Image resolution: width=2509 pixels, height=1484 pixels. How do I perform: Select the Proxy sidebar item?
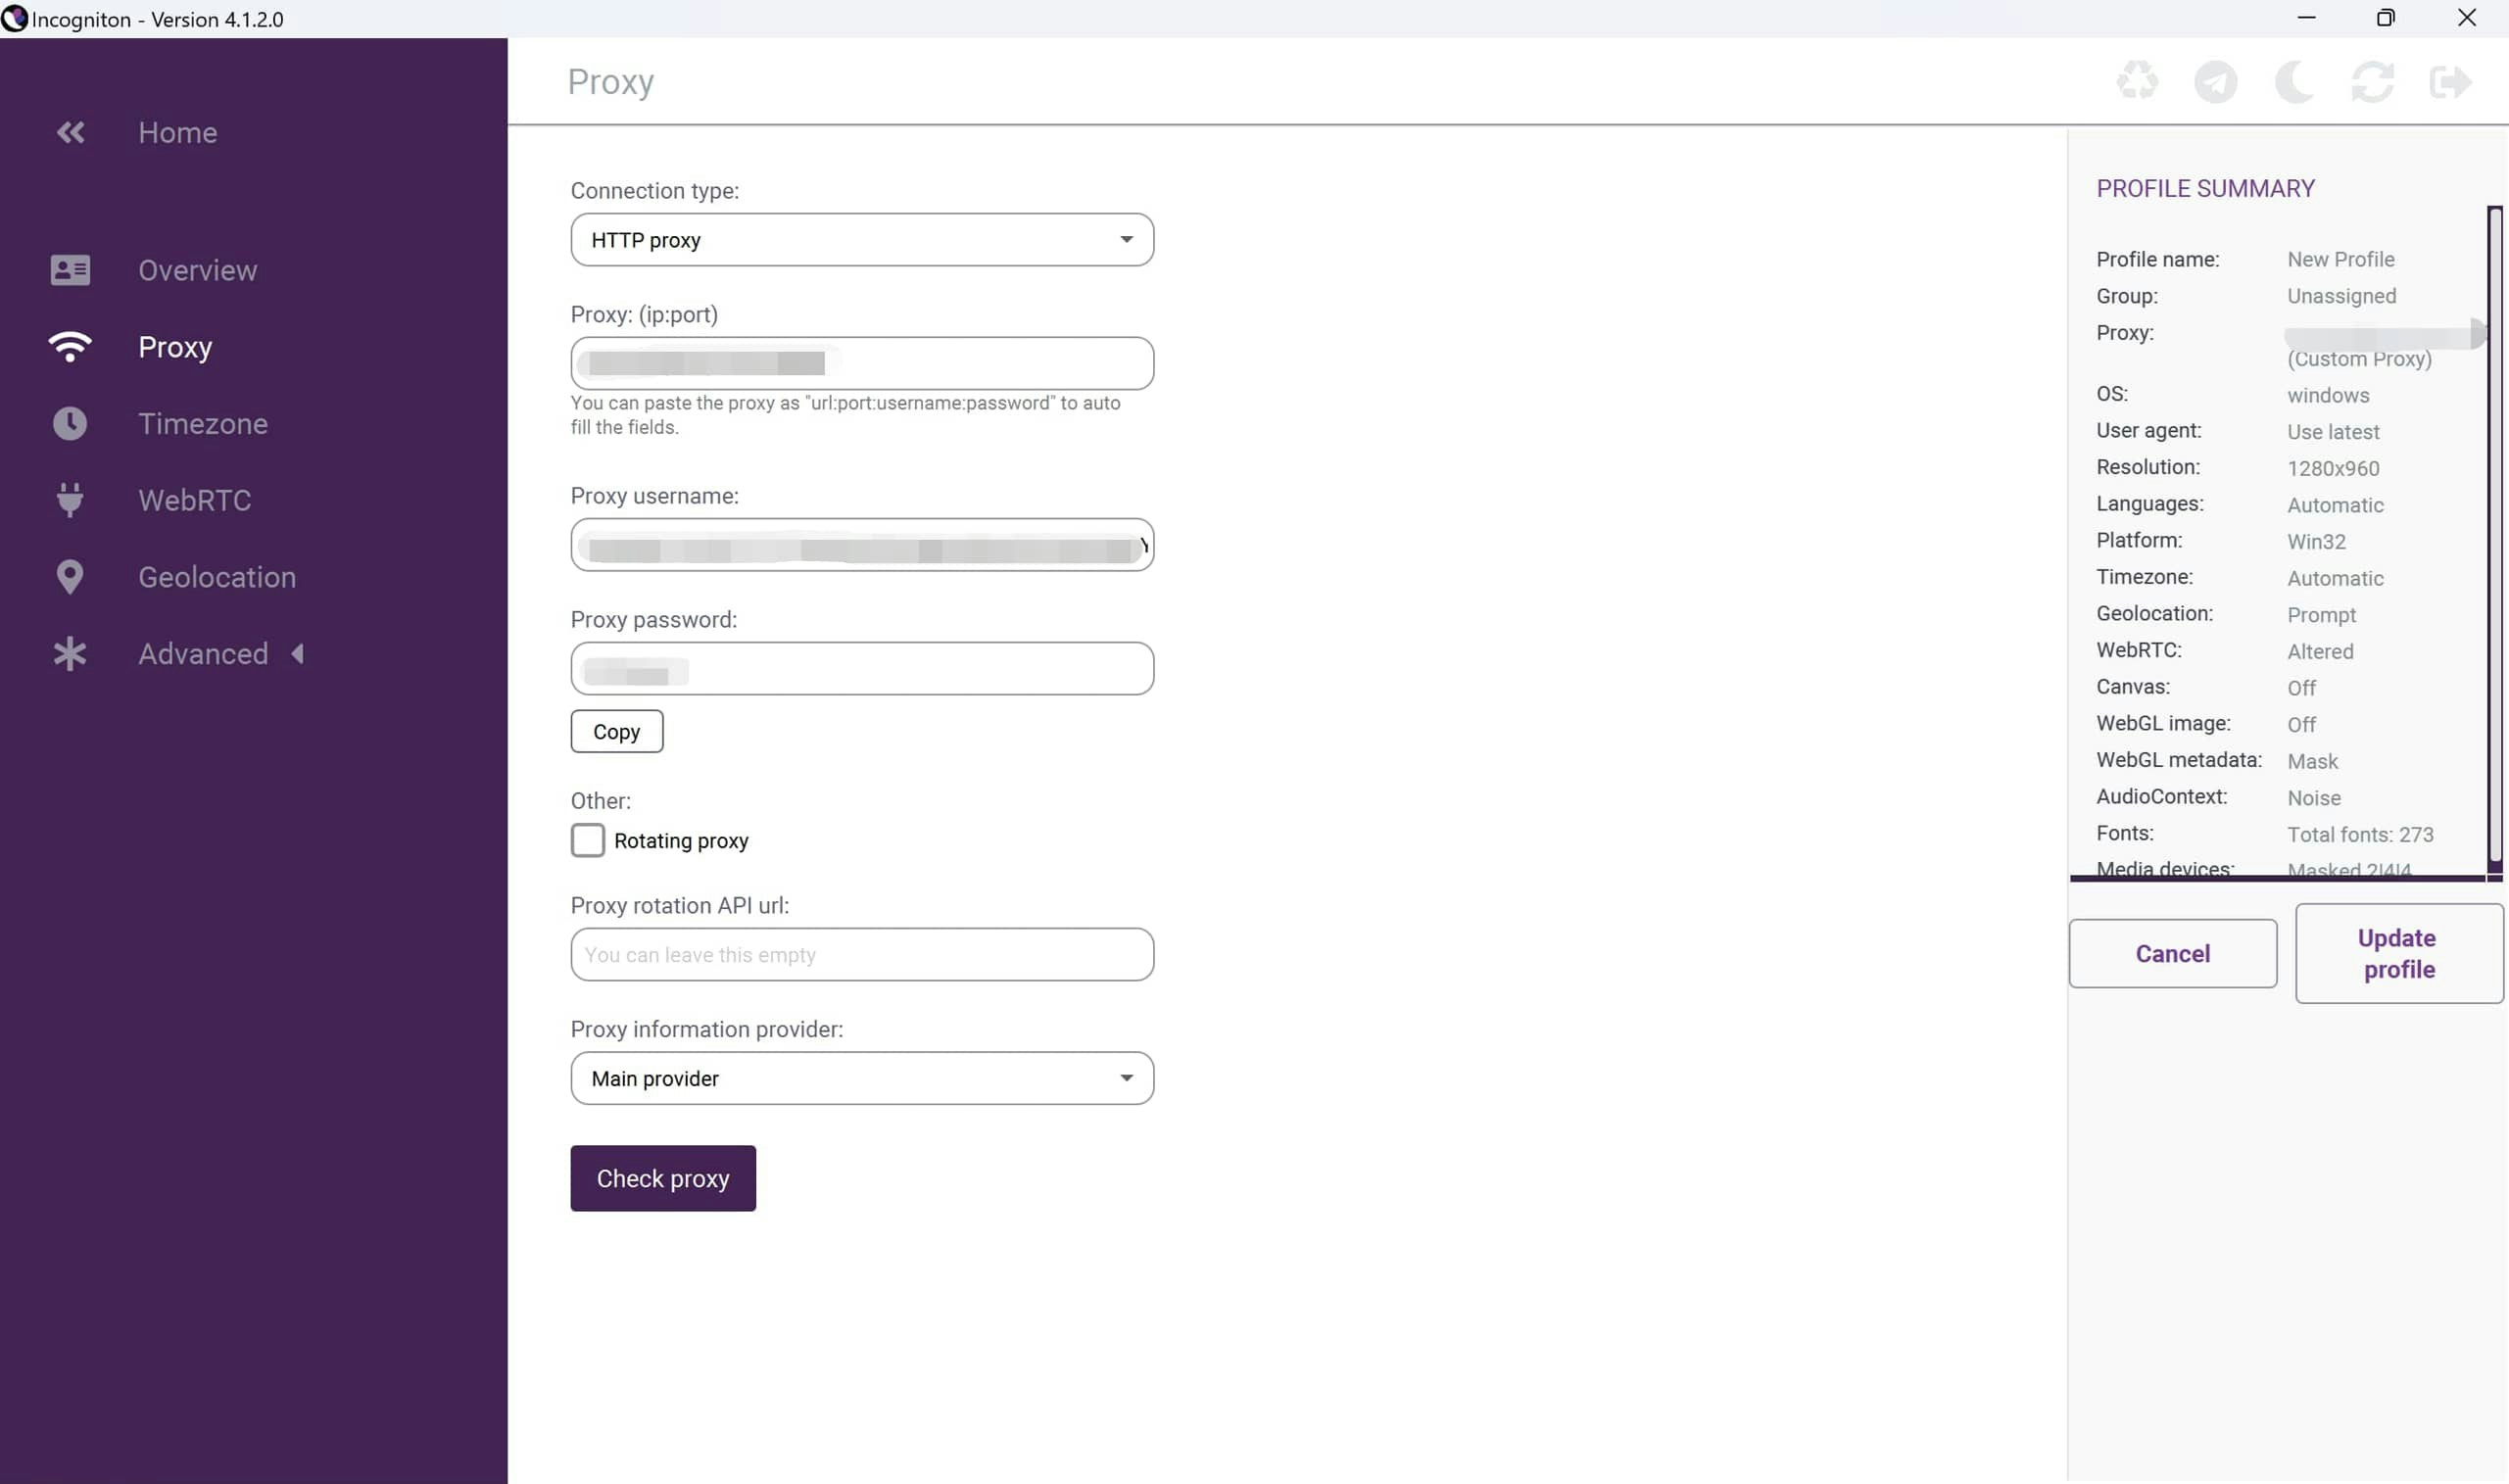(175, 347)
